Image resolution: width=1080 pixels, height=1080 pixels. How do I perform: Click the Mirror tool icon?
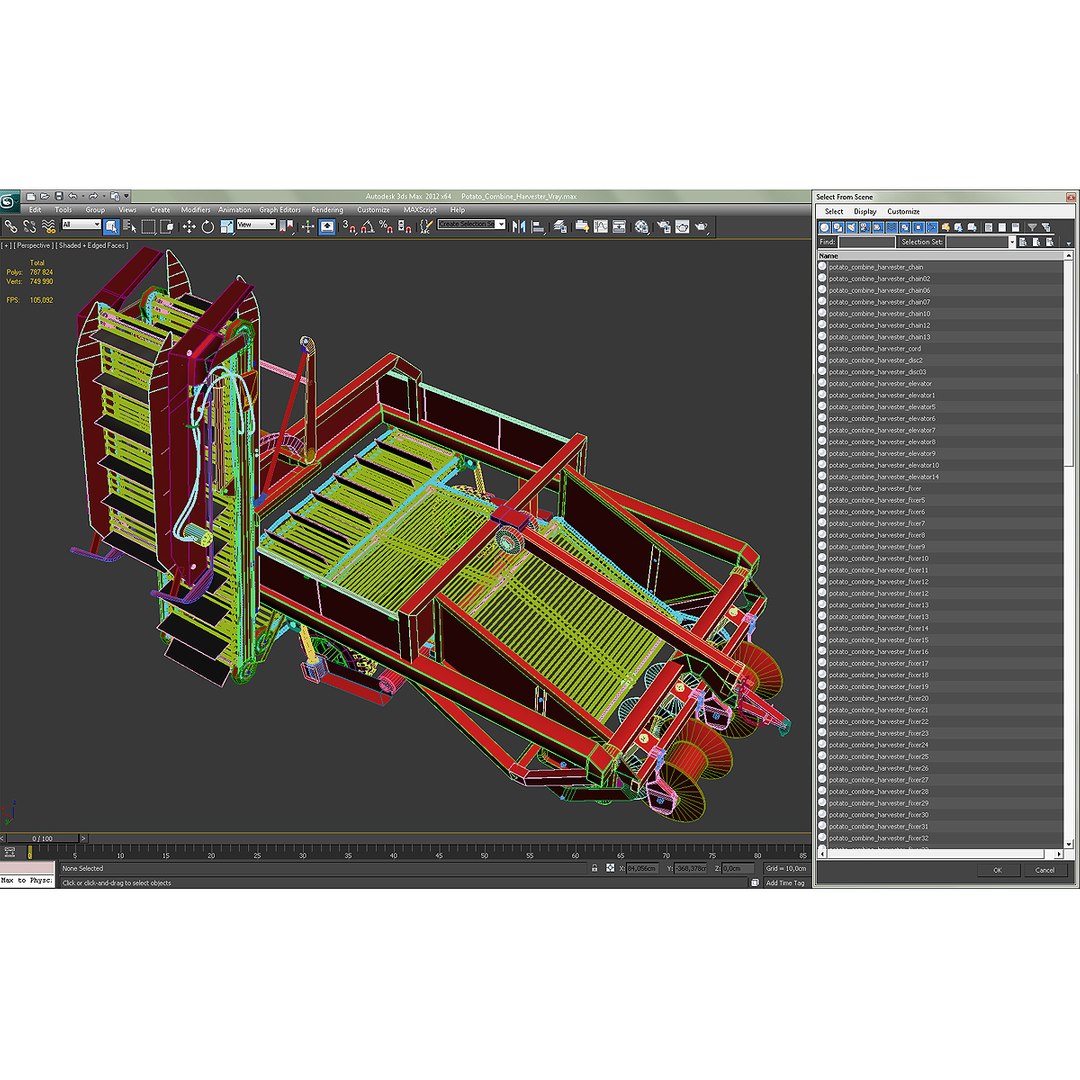(x=519, y=226)
